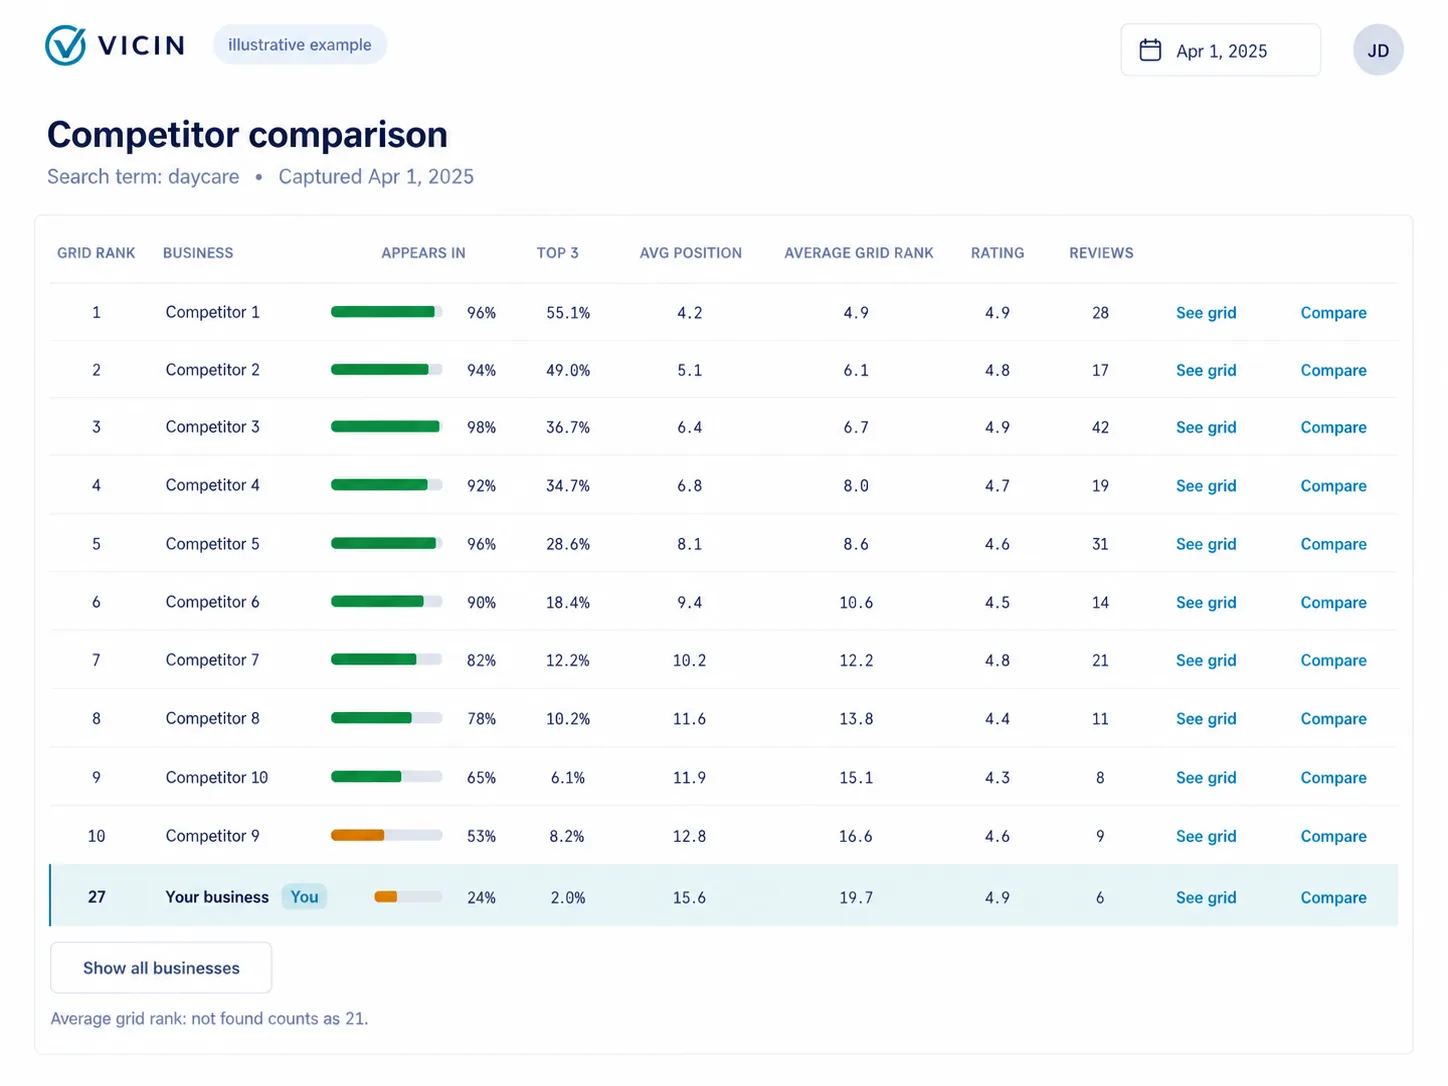
Task: Click Compare for Competitor 6
Action: (1333, 602)
